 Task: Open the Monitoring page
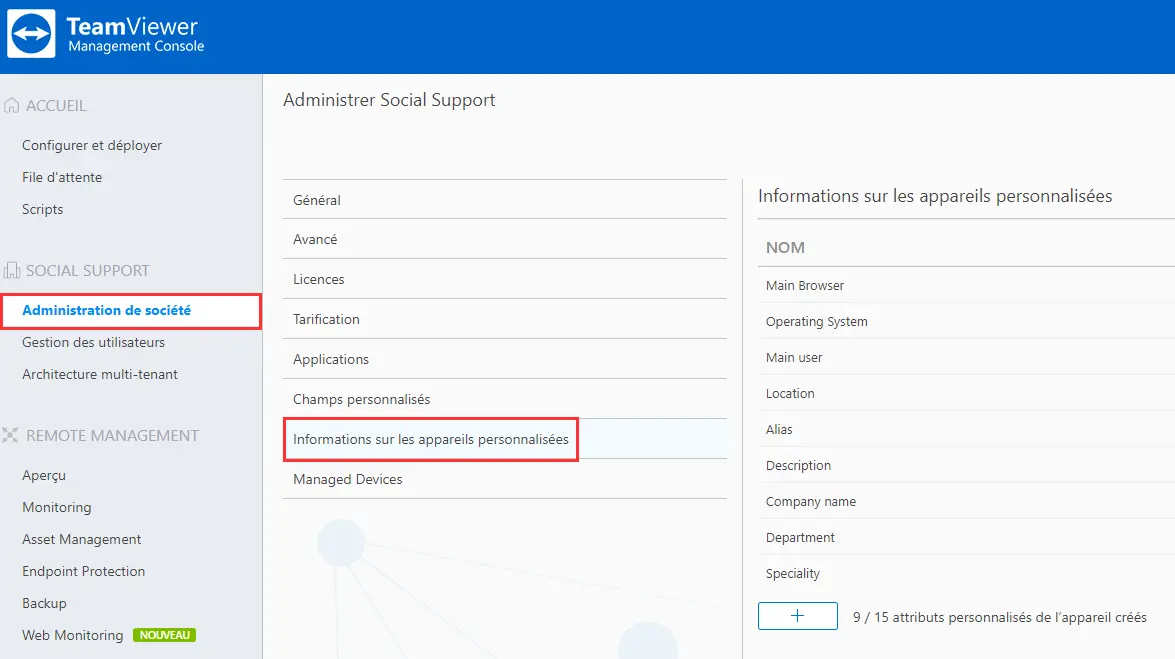coord(57,508)
